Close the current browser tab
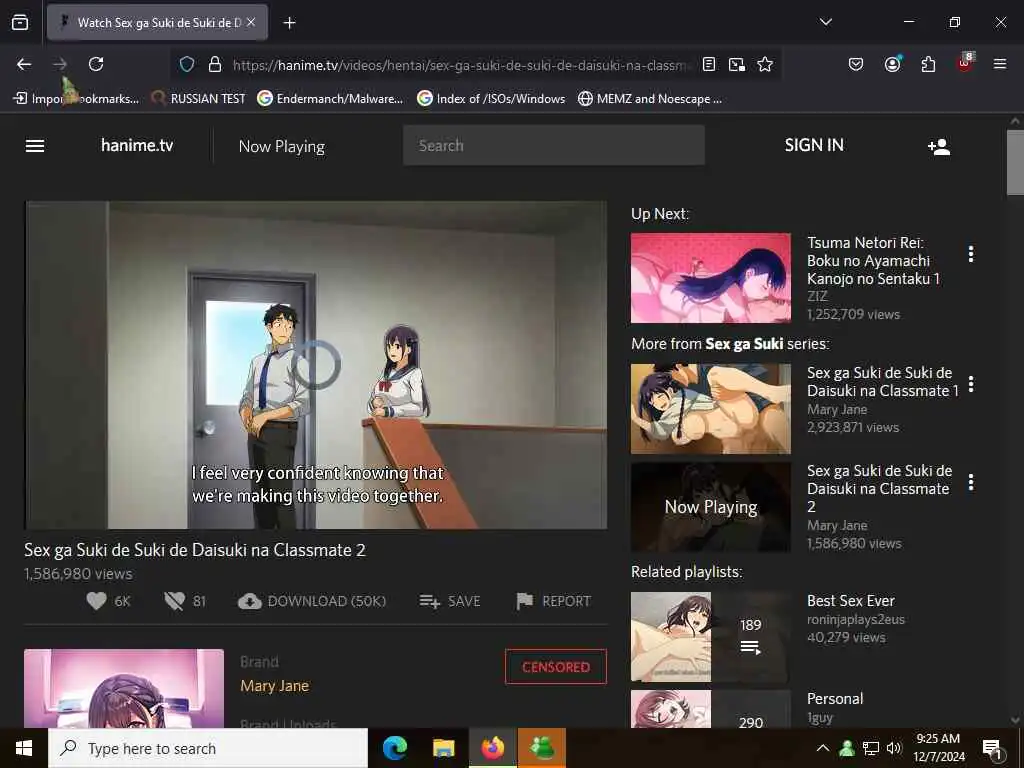1024x768 pixels. tap(251, 22)
